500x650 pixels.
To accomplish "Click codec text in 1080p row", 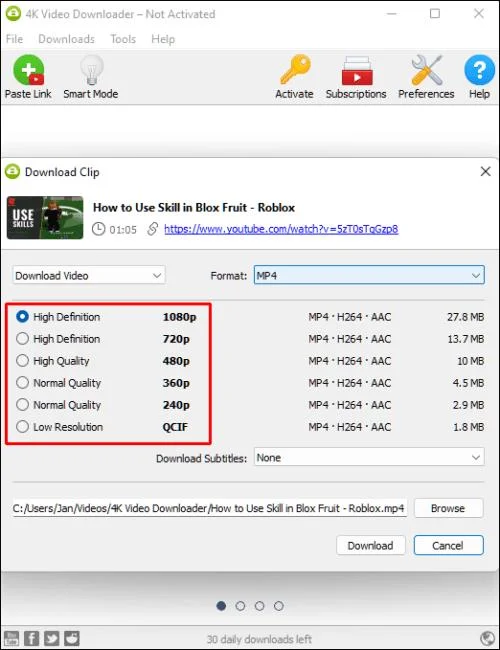I will pos(350,317).
